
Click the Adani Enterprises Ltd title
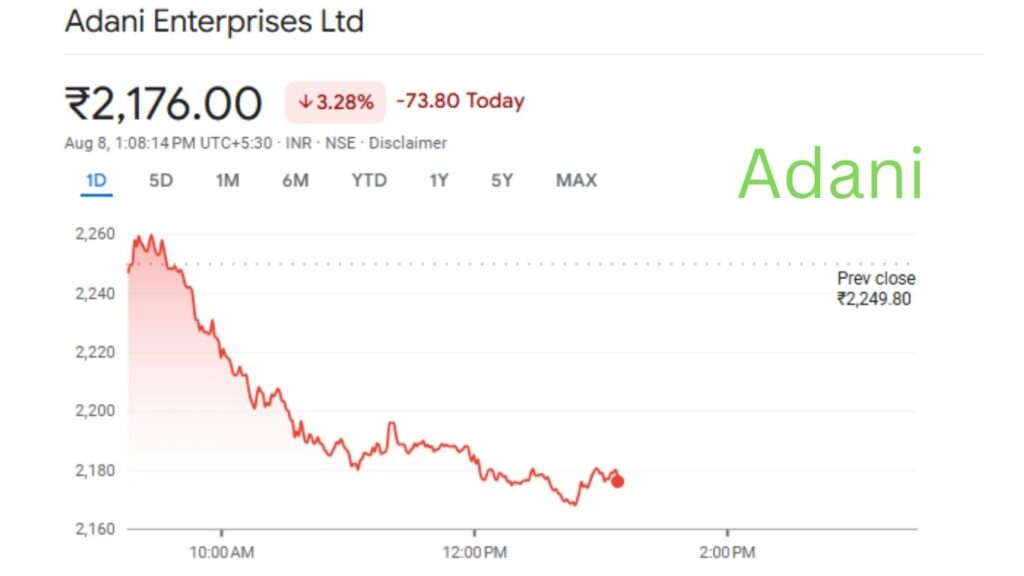[x=214, y=22]
